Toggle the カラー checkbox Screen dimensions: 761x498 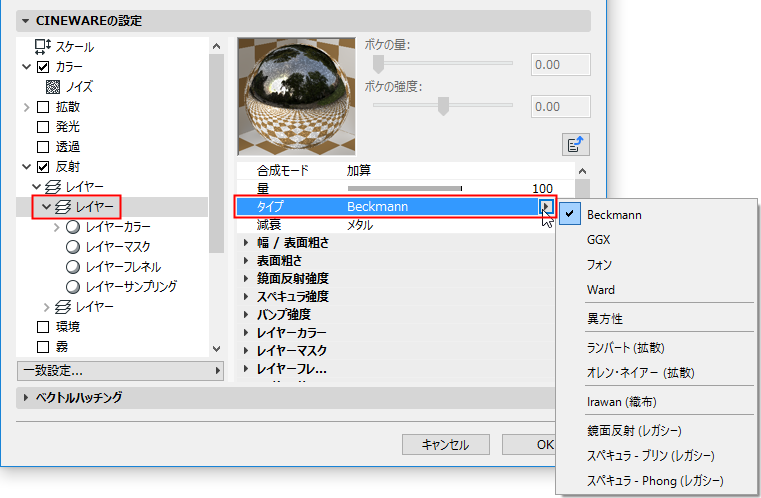coord(43,67)
